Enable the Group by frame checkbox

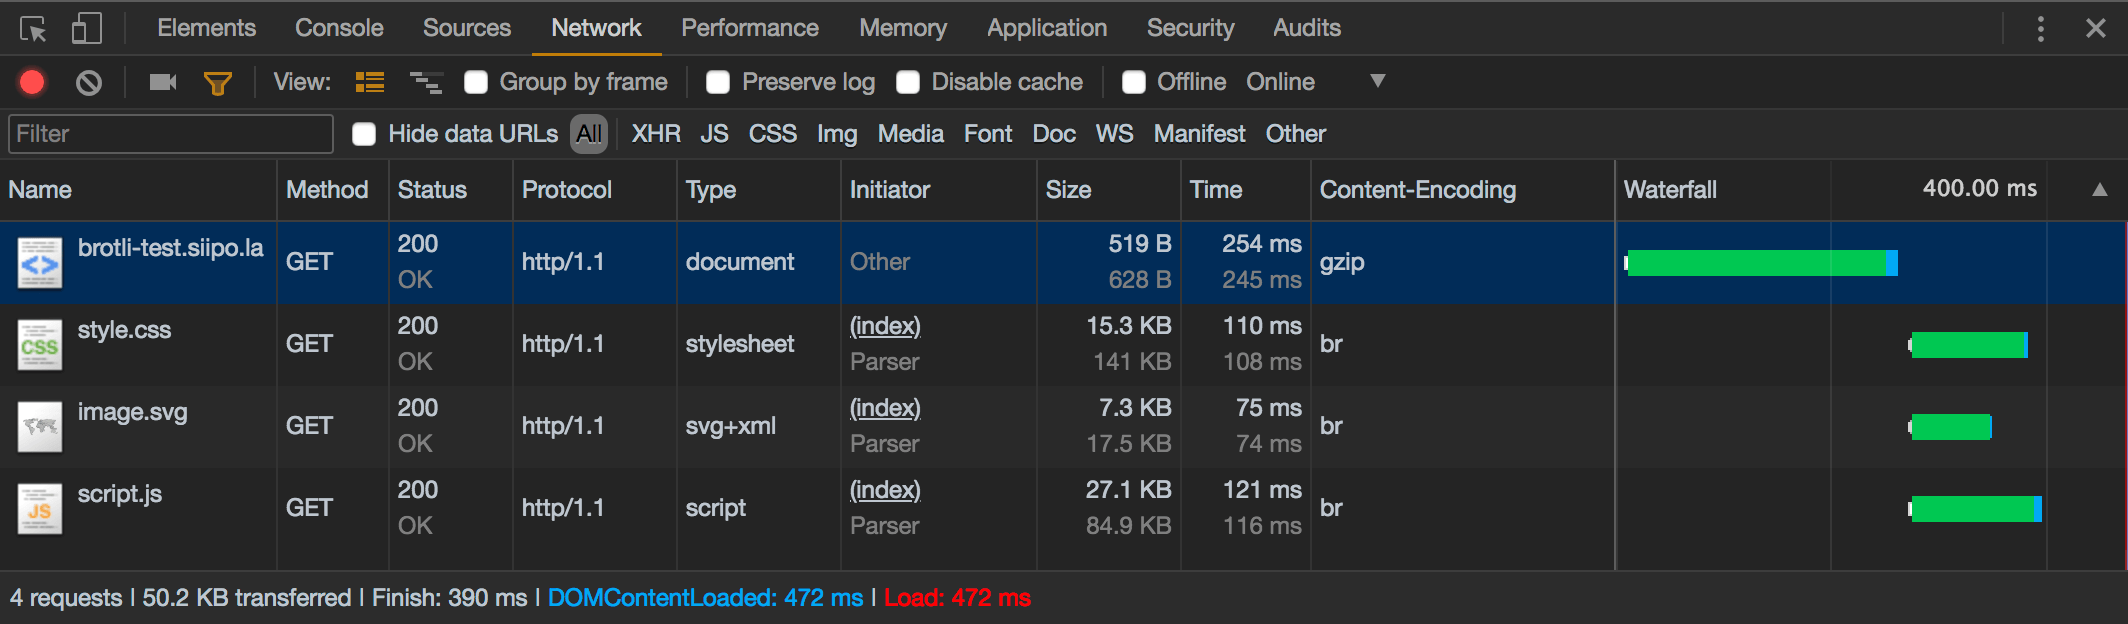point(476,82)
